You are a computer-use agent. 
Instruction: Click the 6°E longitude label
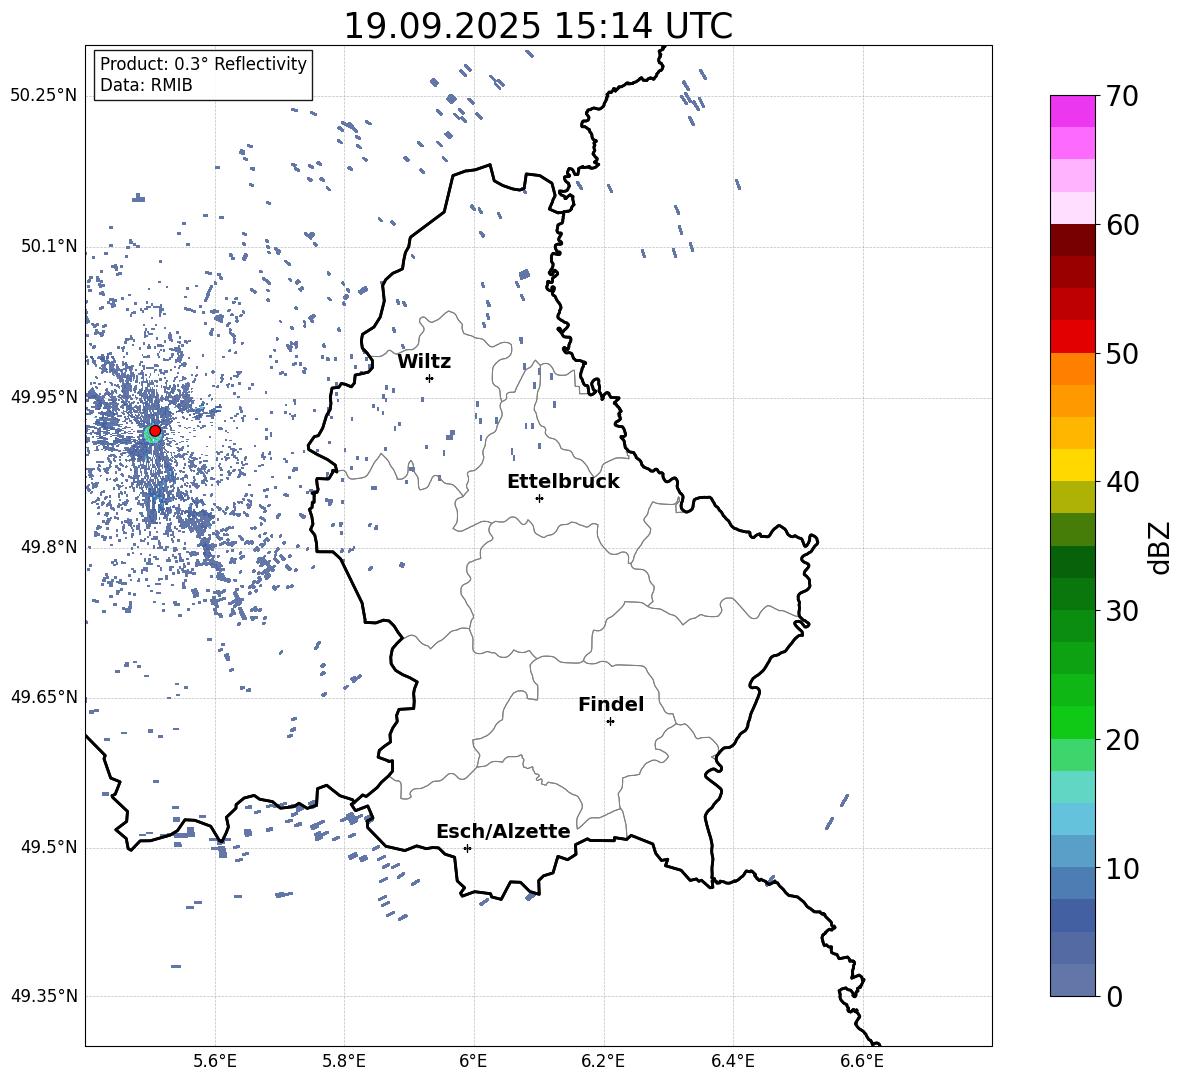pyautogui.click(x=473, y=1061)
